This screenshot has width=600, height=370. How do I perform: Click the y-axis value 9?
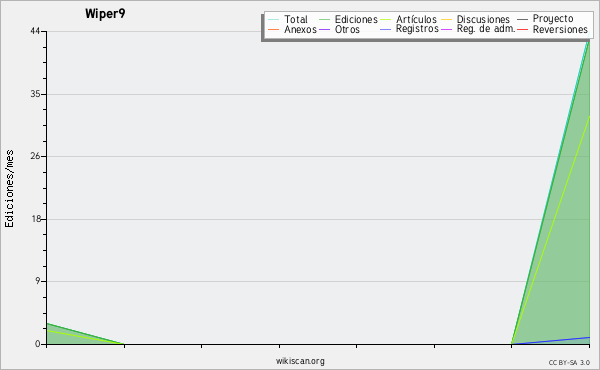tap(38, 281)
